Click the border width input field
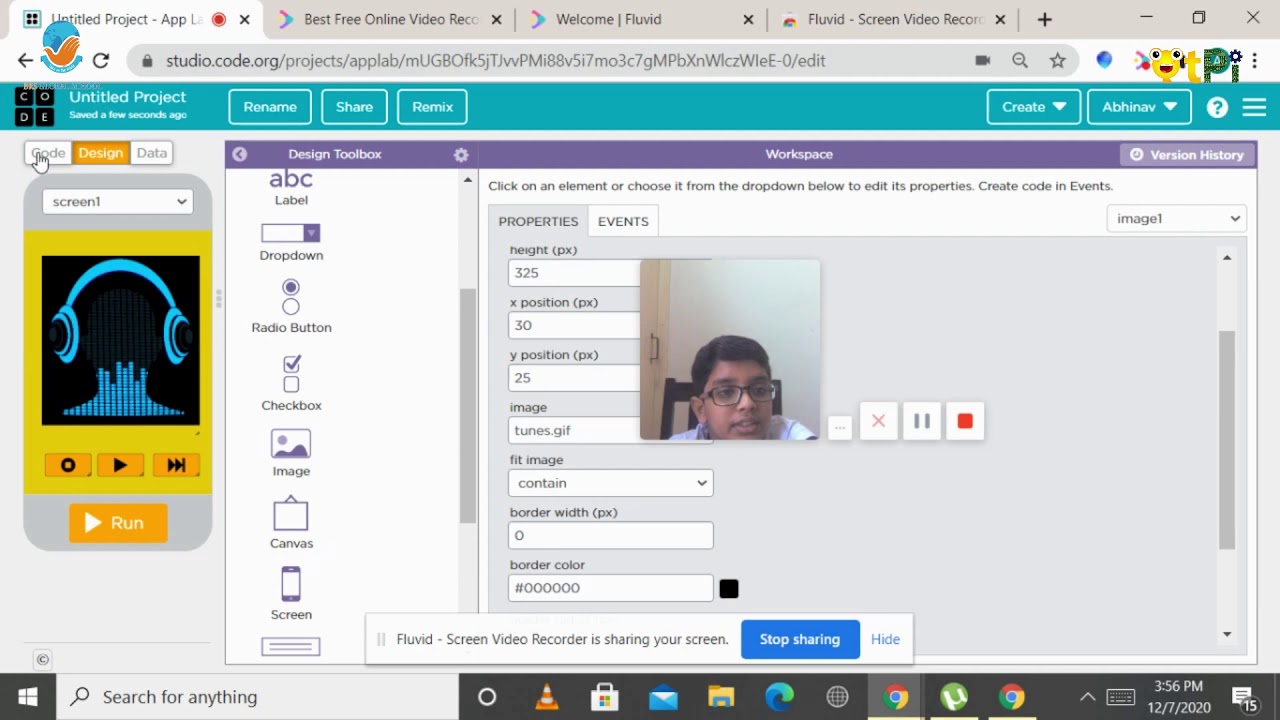The width and height of the screenshot is (1280, 720). pyautogui.click(x=610, y=535)
